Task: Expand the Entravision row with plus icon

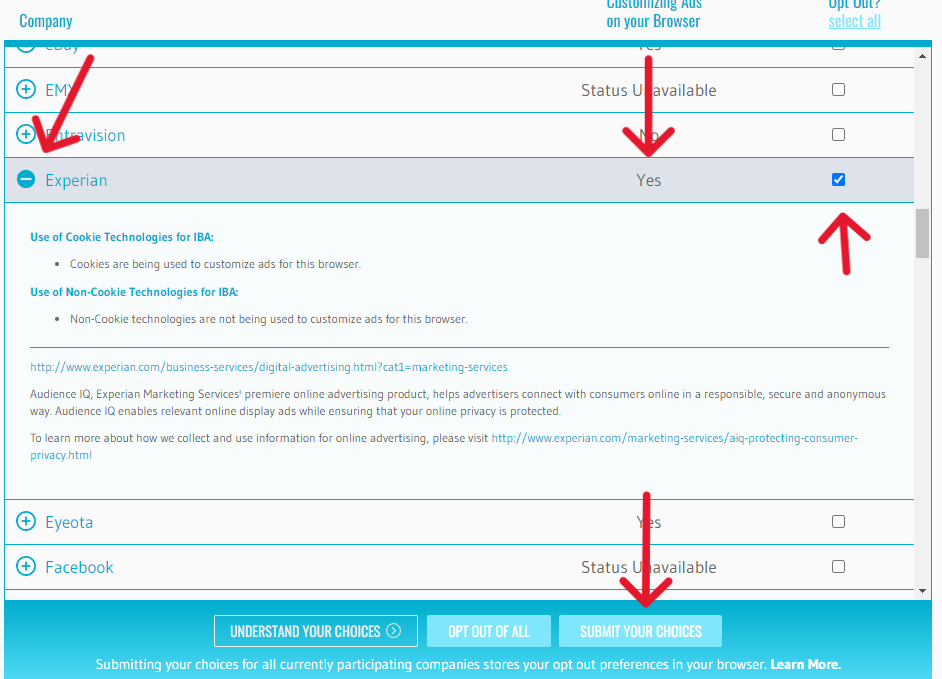Action: pyautogui.click(x=26, y=134)
